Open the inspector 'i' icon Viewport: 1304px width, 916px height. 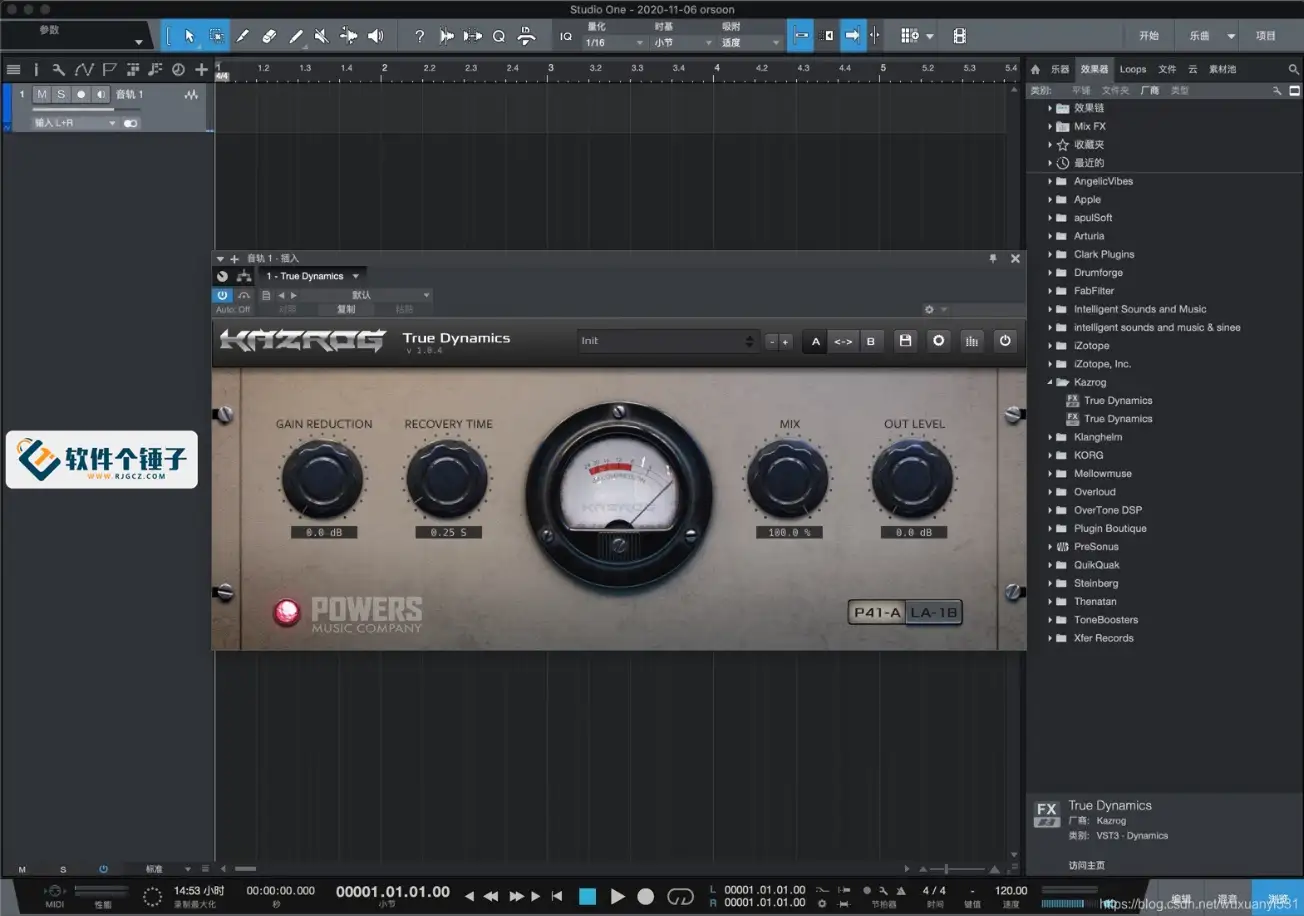(36, 69)
